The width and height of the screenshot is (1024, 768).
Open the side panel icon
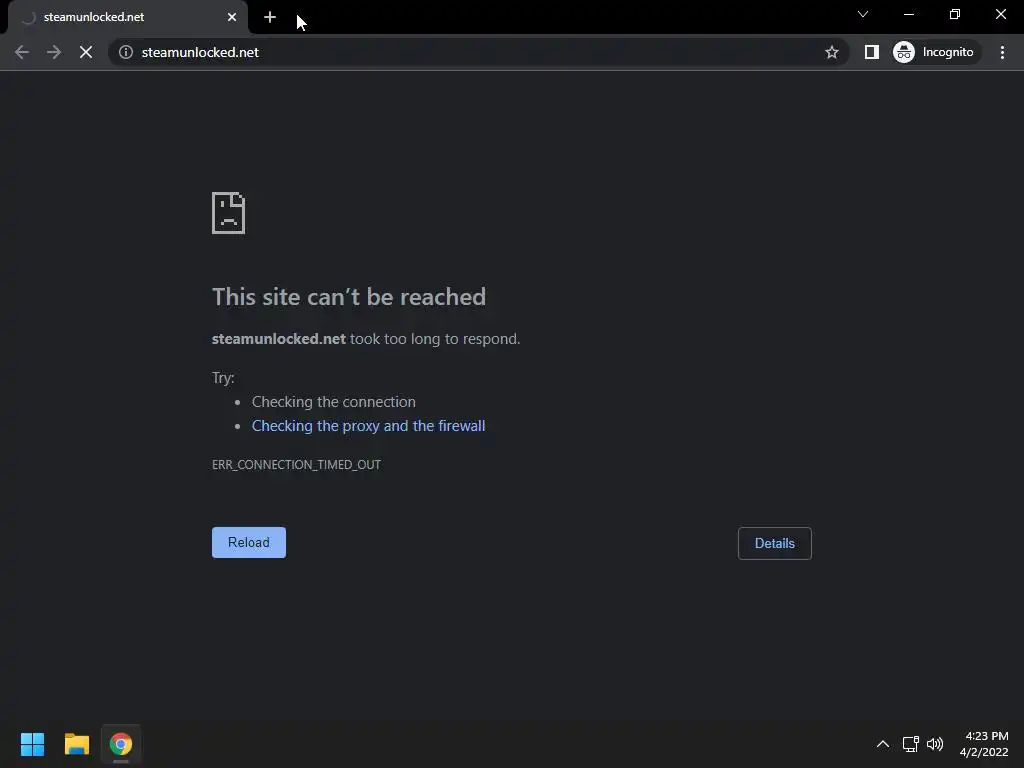coord(872,52)
